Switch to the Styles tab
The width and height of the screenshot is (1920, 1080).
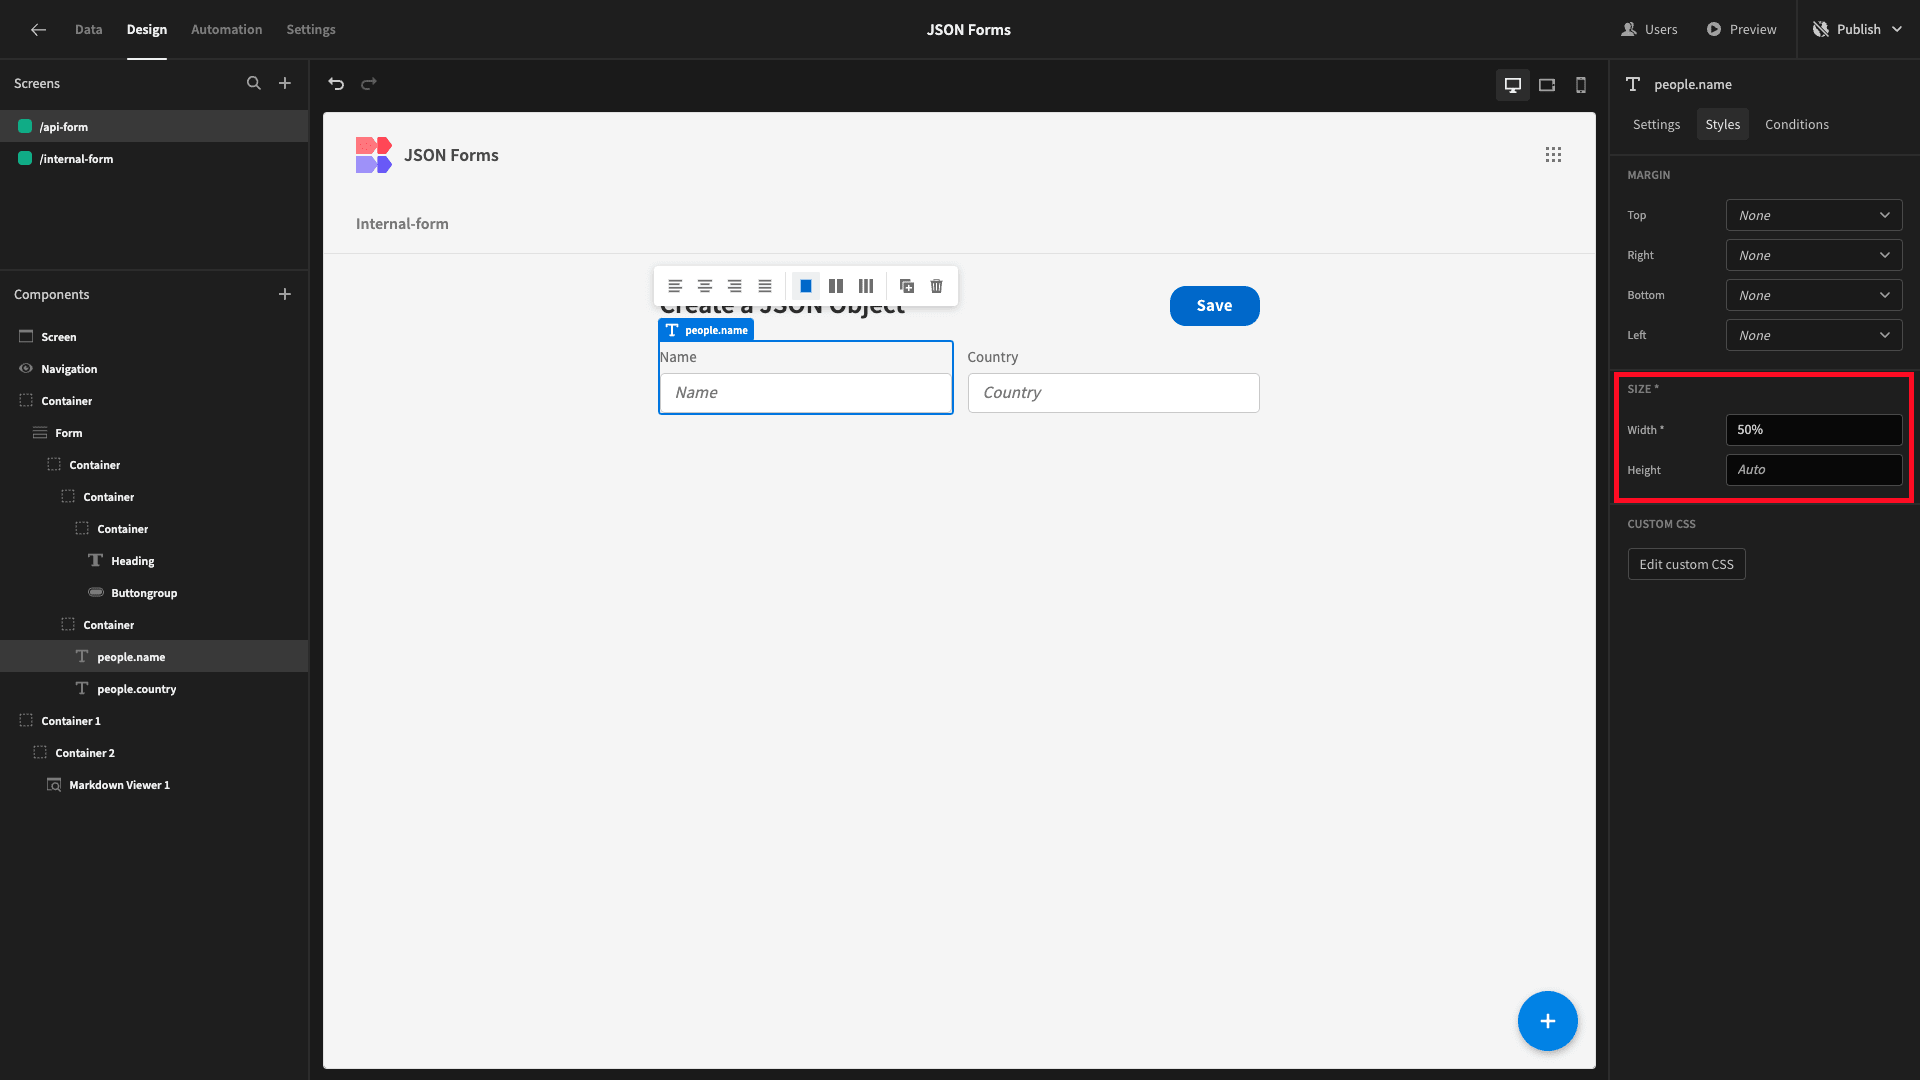(x=1722, y=124)
